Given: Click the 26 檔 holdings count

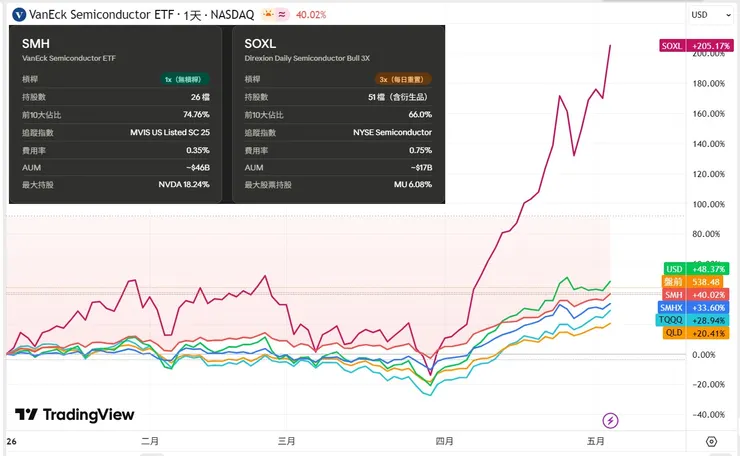Looking at the screenshot, I should (x=200, y=97).
